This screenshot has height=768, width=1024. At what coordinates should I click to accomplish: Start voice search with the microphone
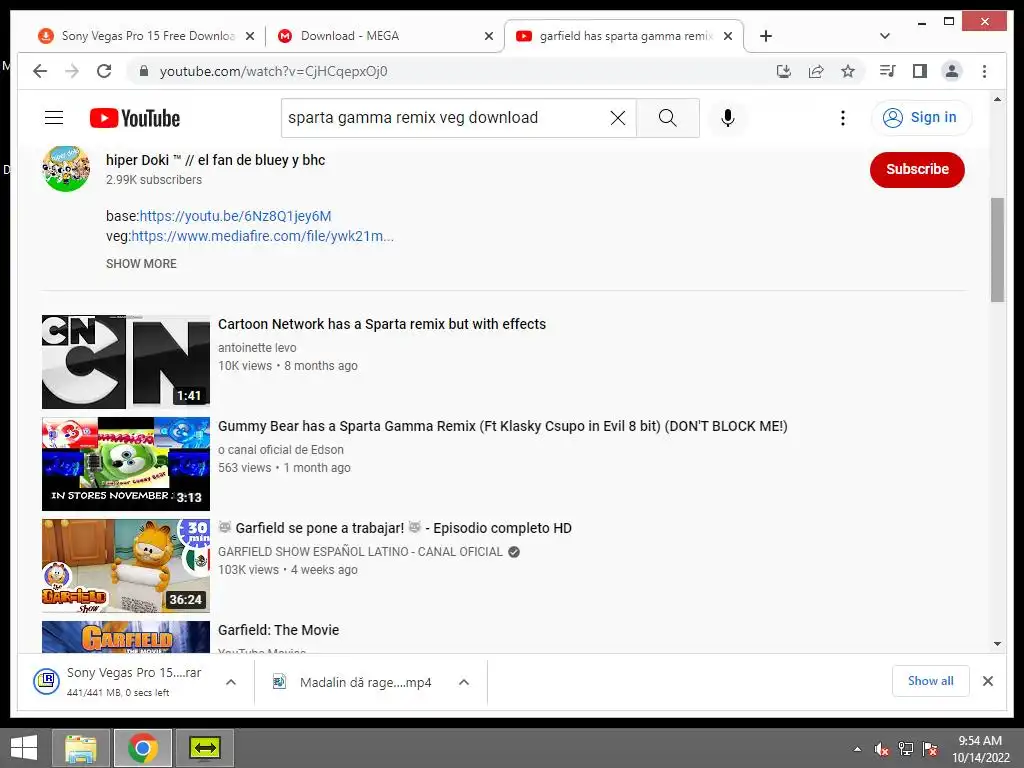pyautogui.click(x=728, y=118)
